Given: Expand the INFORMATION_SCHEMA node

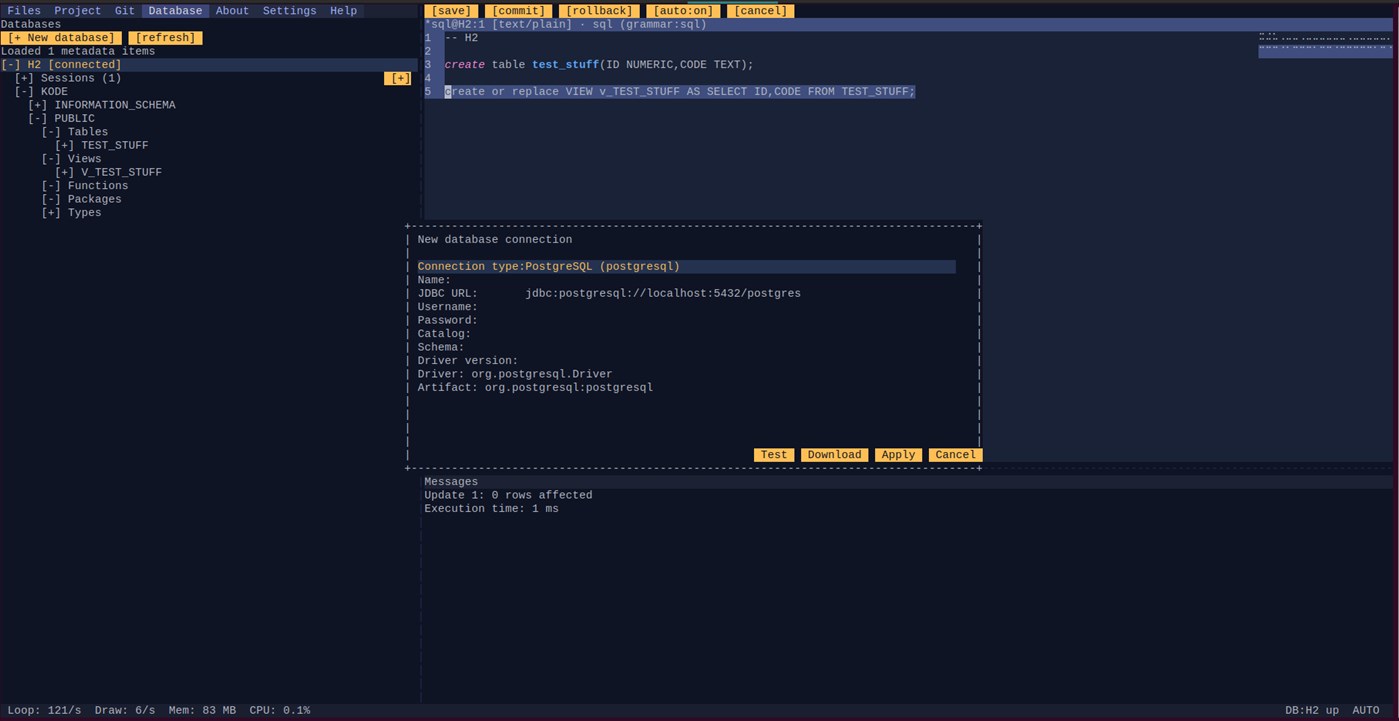Looking at the screenshot, I should pyautogui.click(x=38, y=105).
